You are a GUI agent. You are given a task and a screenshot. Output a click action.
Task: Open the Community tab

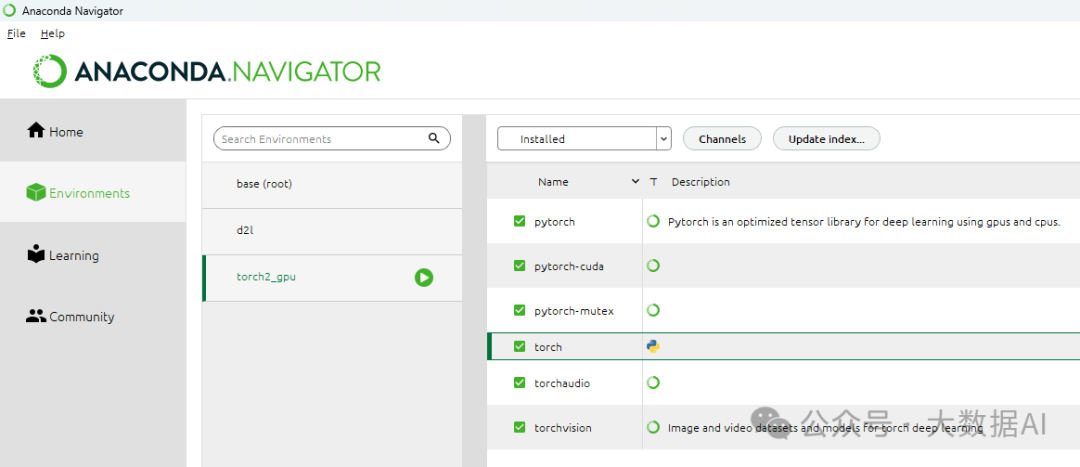point(93,317)
